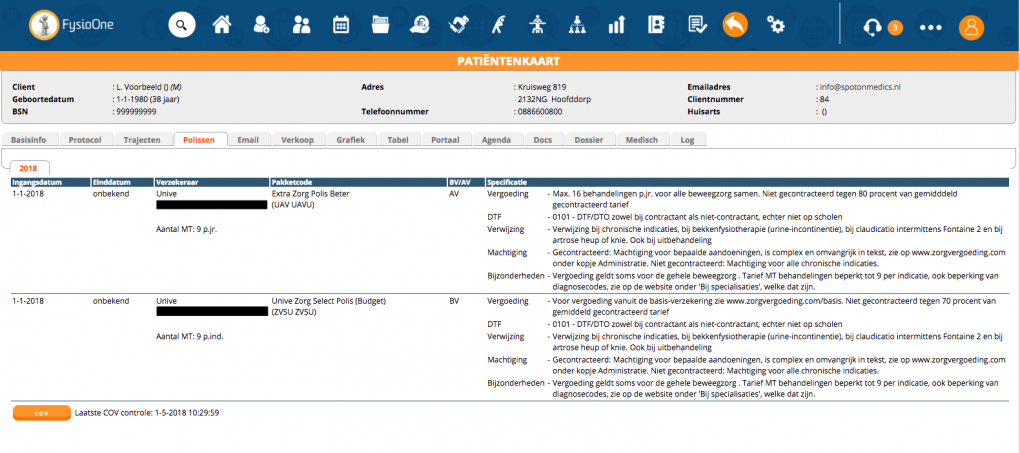Open the Verkoop tab
Screen dimensions: 1020x453
297,140
